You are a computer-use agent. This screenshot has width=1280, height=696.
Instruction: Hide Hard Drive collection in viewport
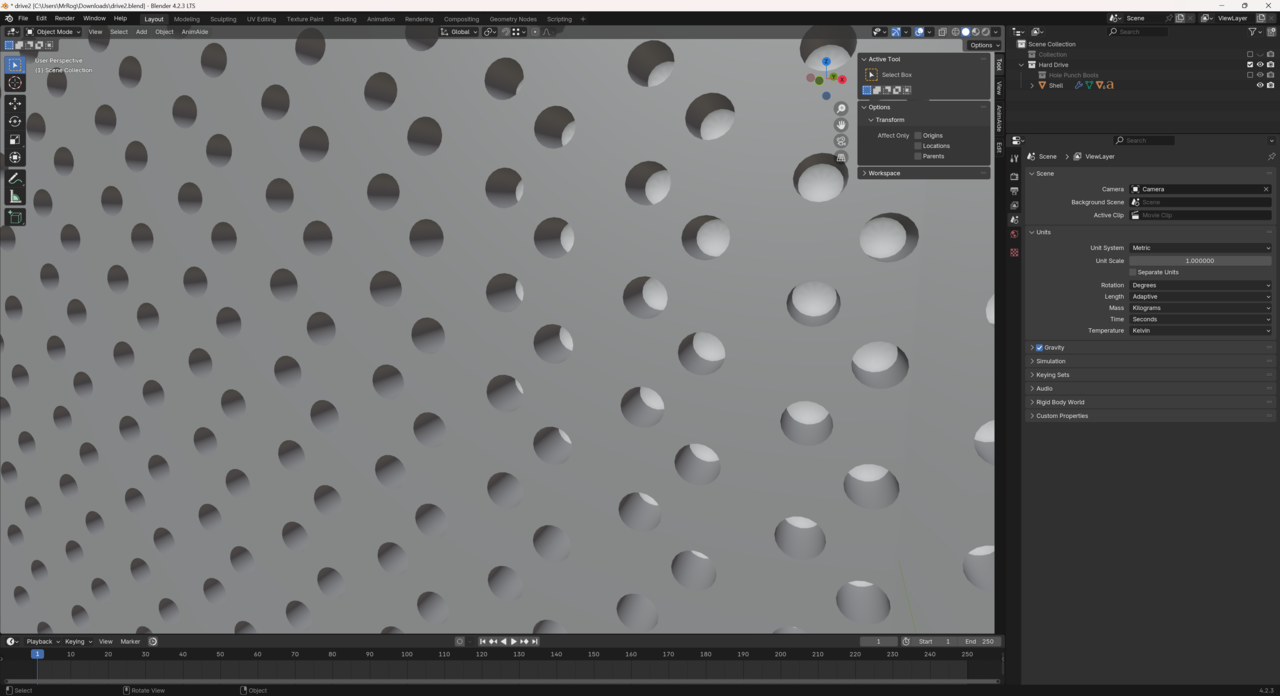pos(1260,65)
